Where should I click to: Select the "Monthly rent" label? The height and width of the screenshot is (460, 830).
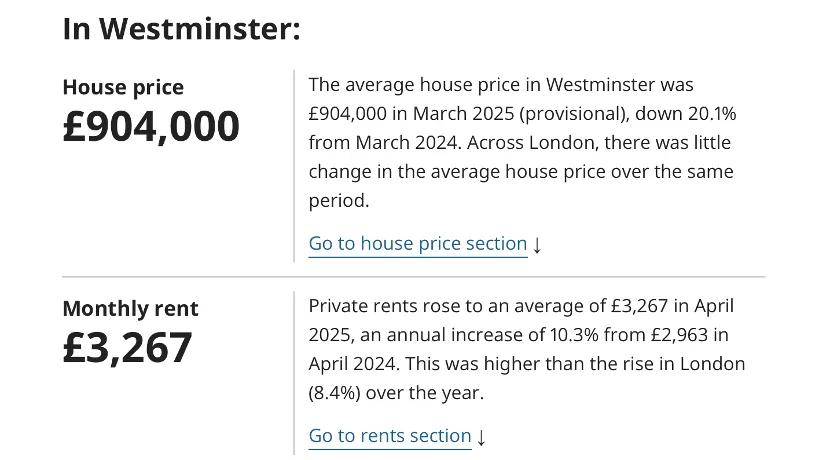pyautogui.click(x=130, y=308)
